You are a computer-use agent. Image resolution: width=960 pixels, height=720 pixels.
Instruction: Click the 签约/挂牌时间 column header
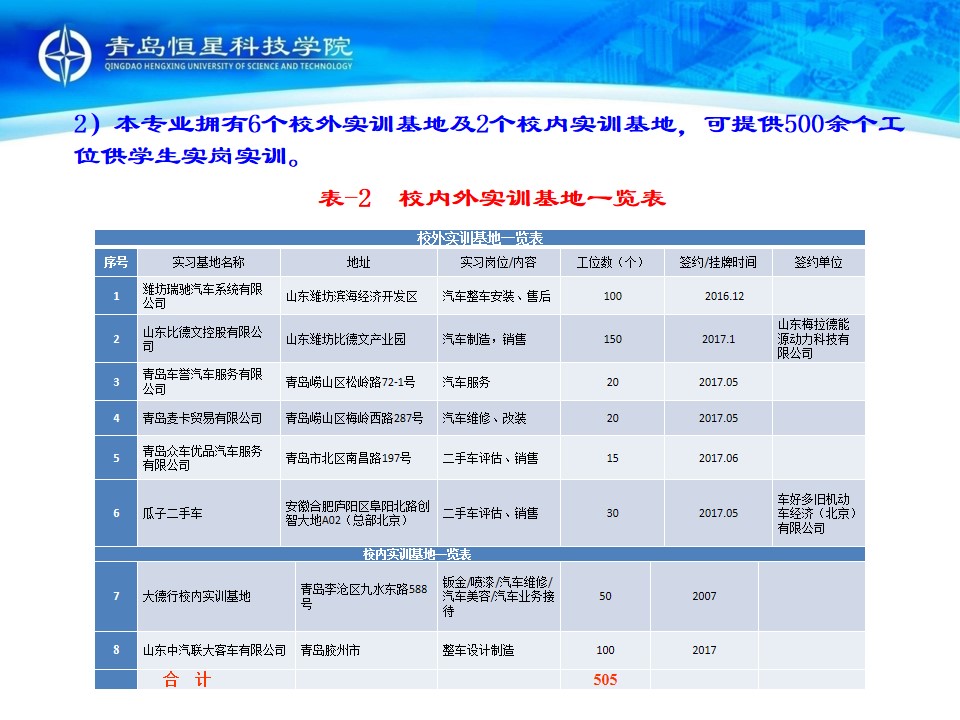(718, 262)
